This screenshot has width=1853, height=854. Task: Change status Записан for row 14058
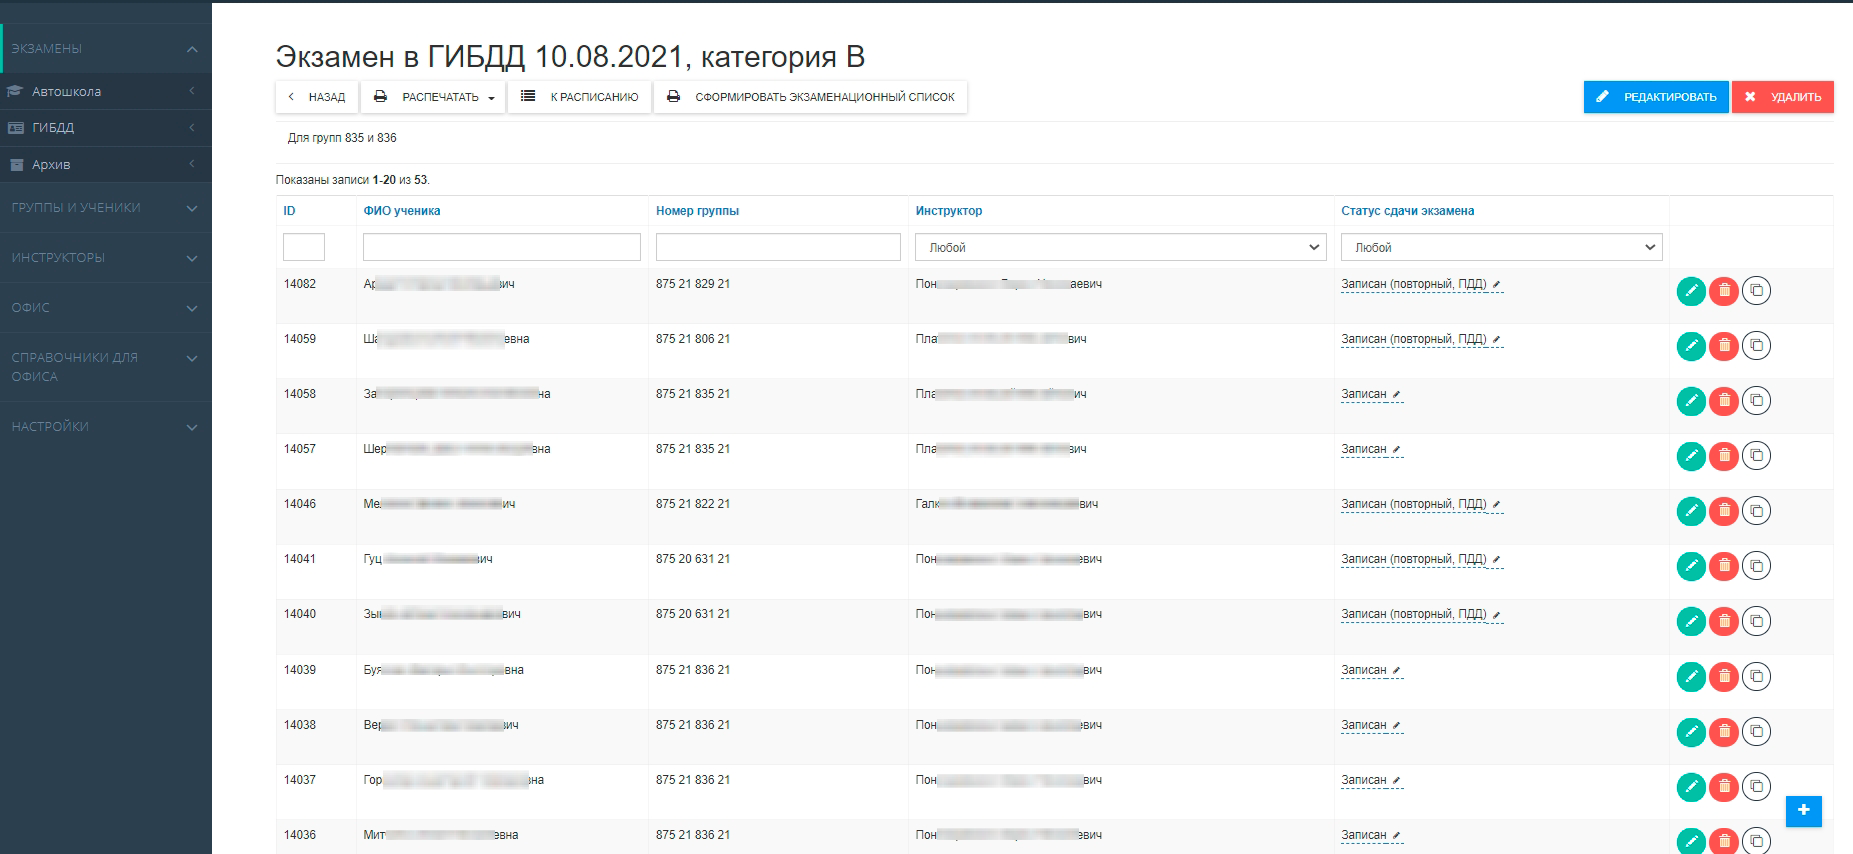coord(1371,394)
